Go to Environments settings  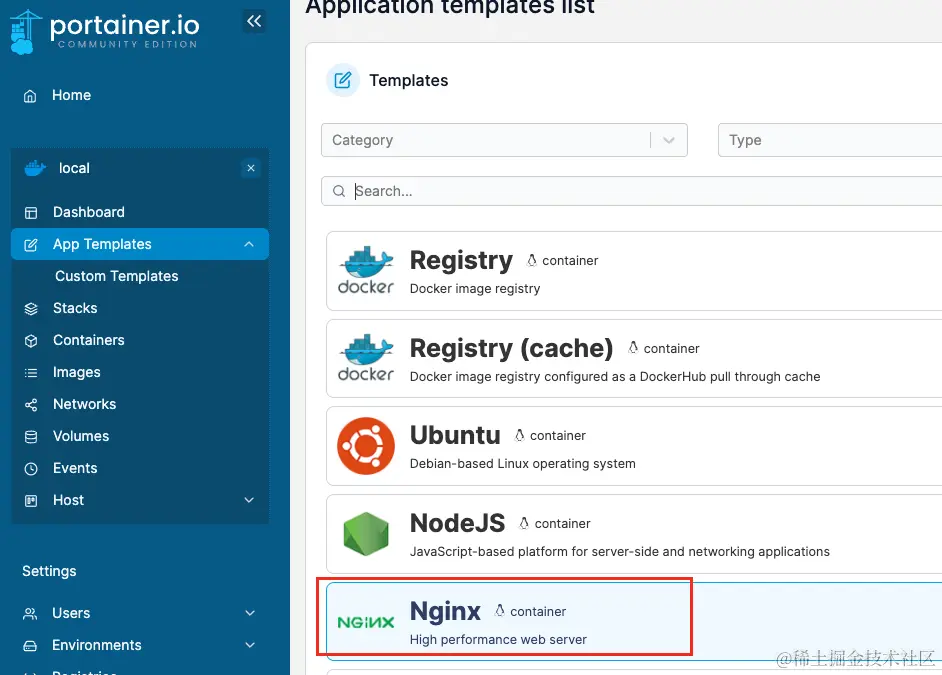pos(96,645)
